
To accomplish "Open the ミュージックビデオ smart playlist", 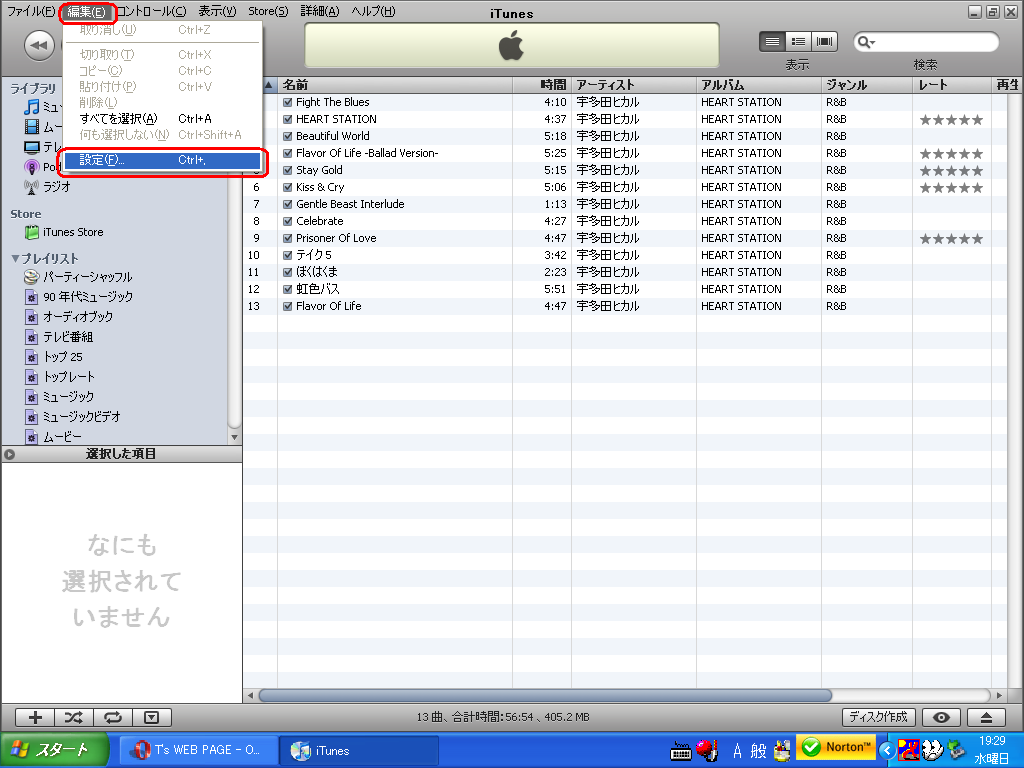I will click(72, 417).
